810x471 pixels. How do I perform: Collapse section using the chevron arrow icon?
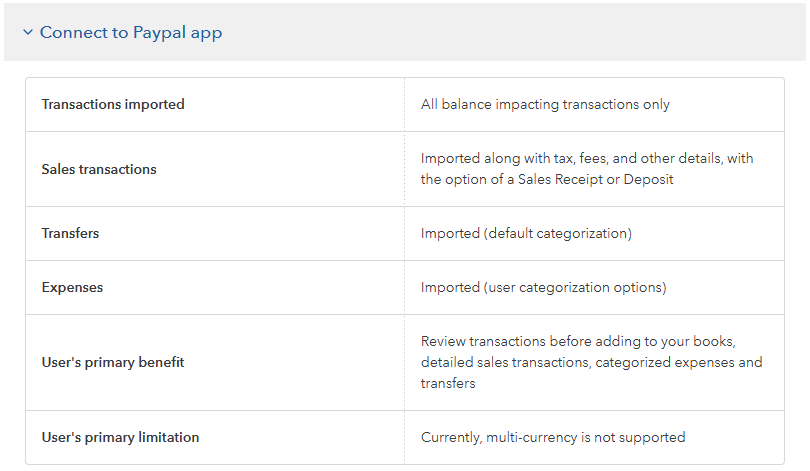[28, 33]
